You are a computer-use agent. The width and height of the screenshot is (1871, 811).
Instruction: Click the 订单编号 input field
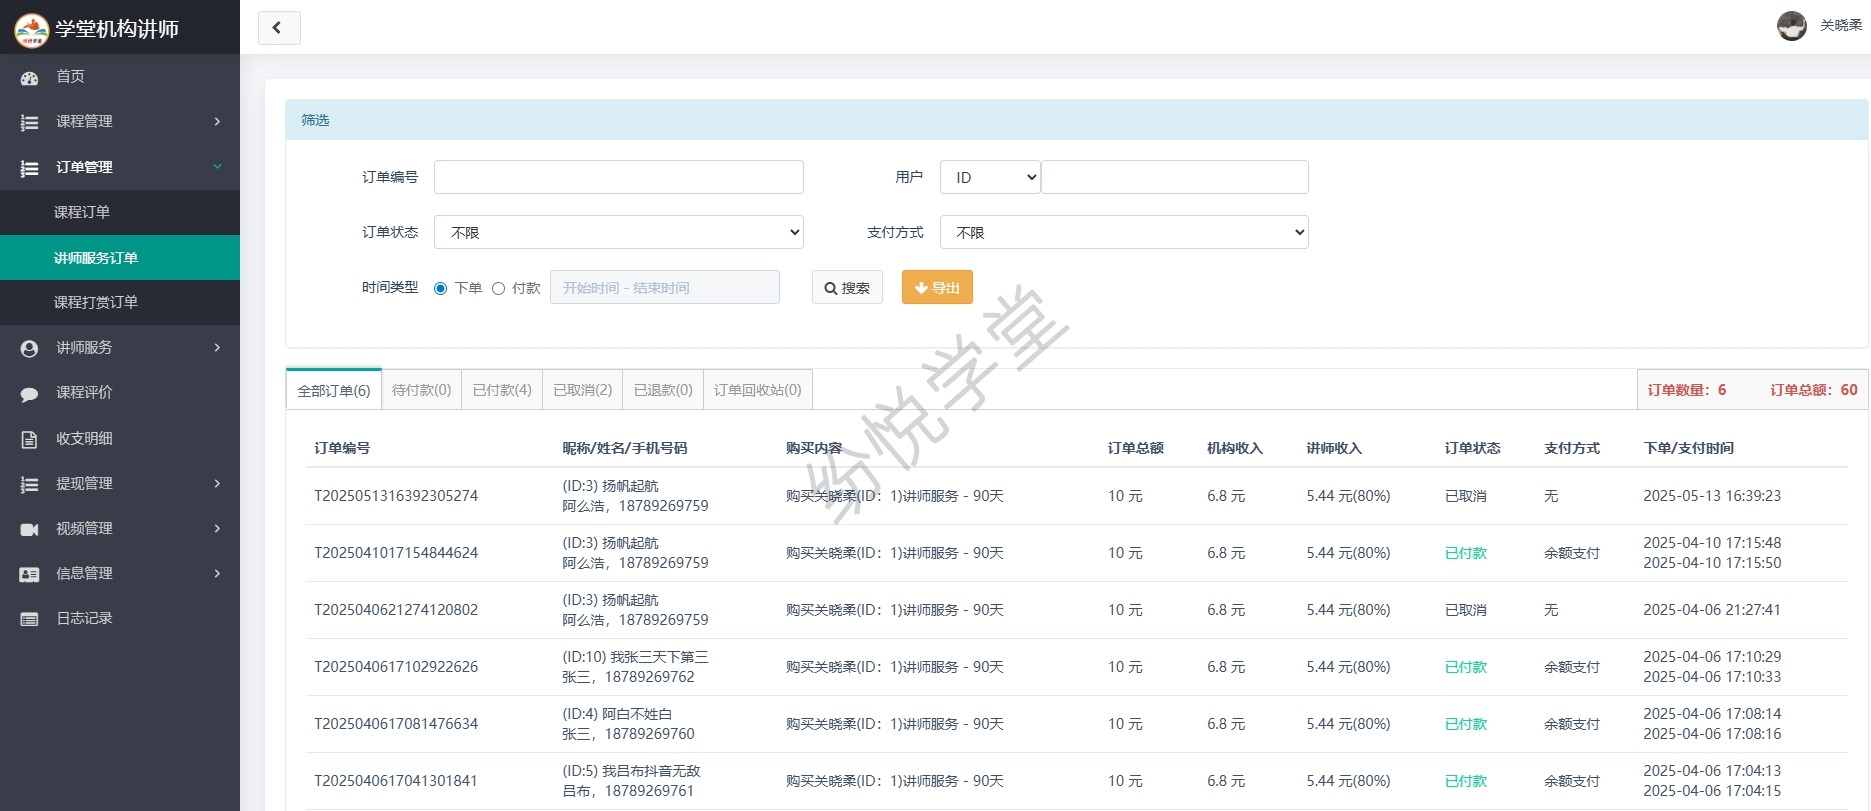(x=618, y=177)
